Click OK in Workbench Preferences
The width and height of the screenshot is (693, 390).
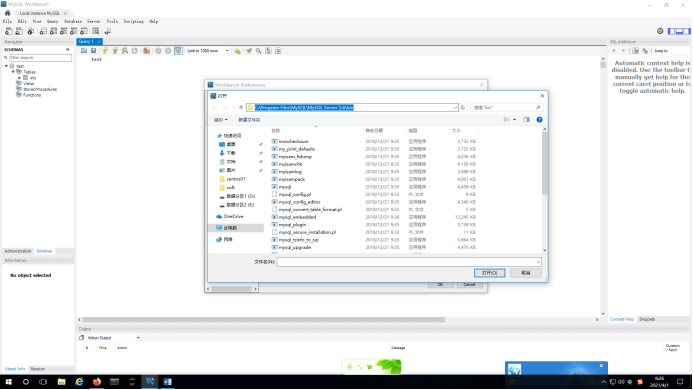coord(440,285)
